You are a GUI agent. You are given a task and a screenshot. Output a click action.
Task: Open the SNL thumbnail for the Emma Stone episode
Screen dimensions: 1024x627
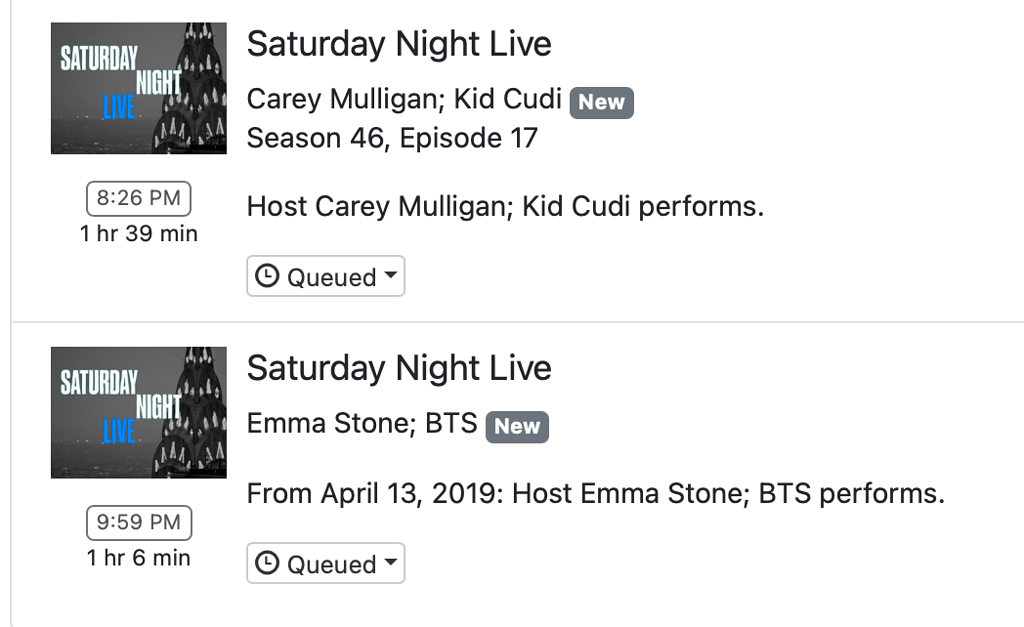tap(138, 411)
